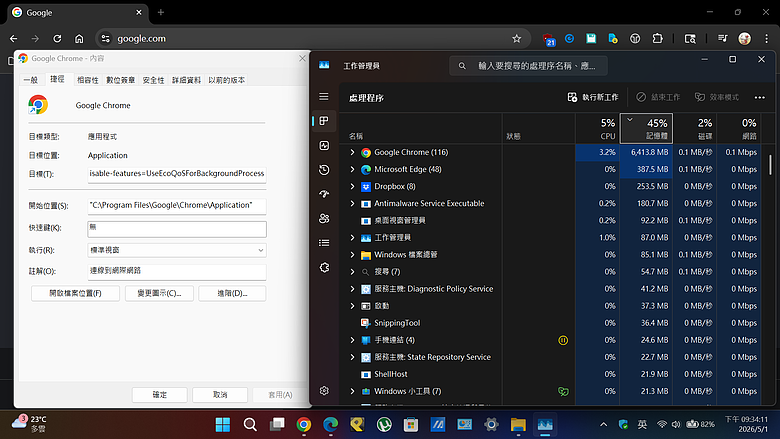Click 確定 button in properties dialog
The height and width of the screenshot is (439, 780).
(x=160, y=395)
